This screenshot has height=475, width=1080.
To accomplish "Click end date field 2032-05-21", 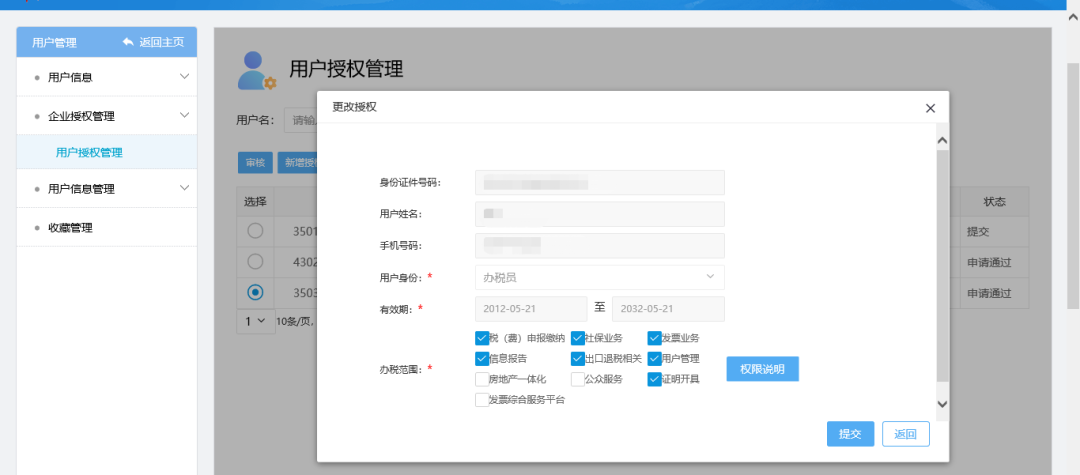I will point(668,309).
